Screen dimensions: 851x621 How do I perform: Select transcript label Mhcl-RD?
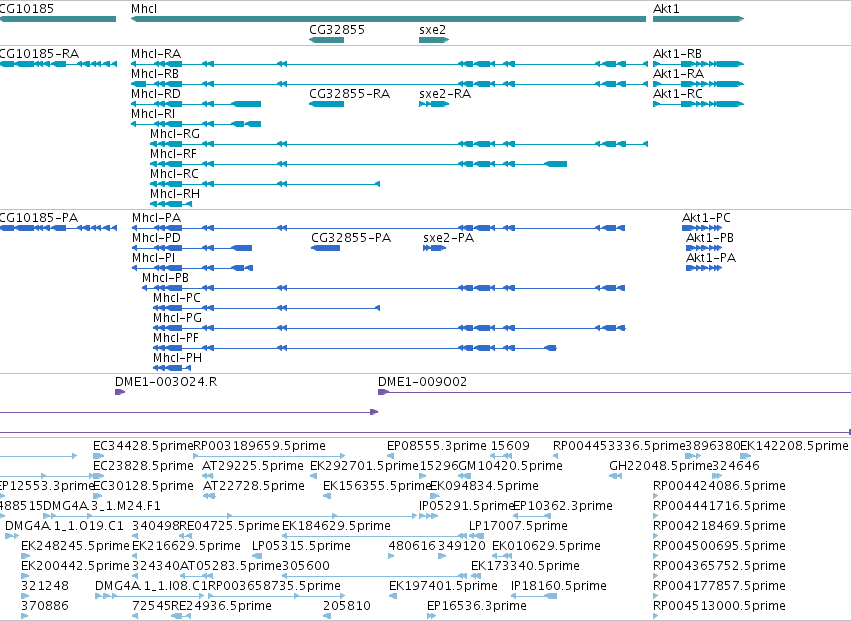pos(156,94)
